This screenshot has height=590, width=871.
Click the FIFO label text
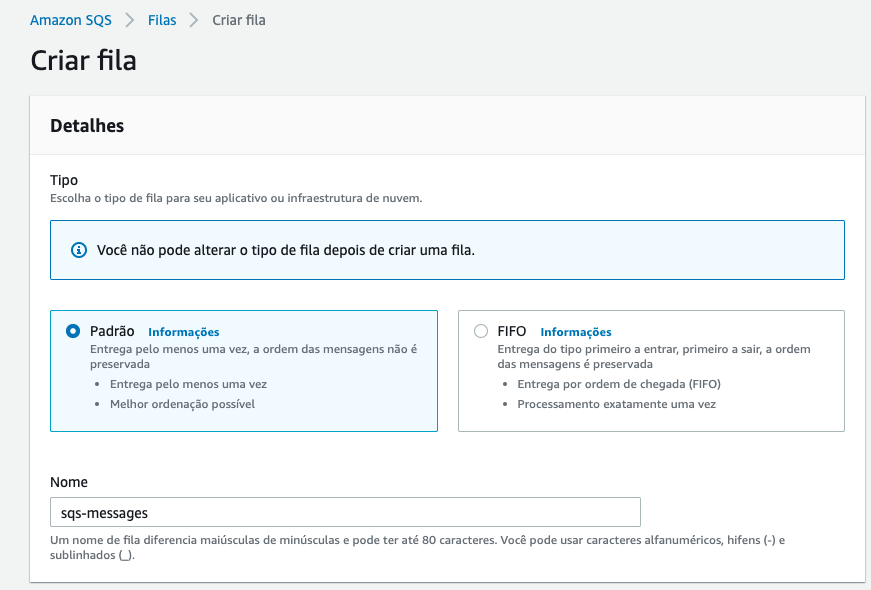[x=512, y=331]
